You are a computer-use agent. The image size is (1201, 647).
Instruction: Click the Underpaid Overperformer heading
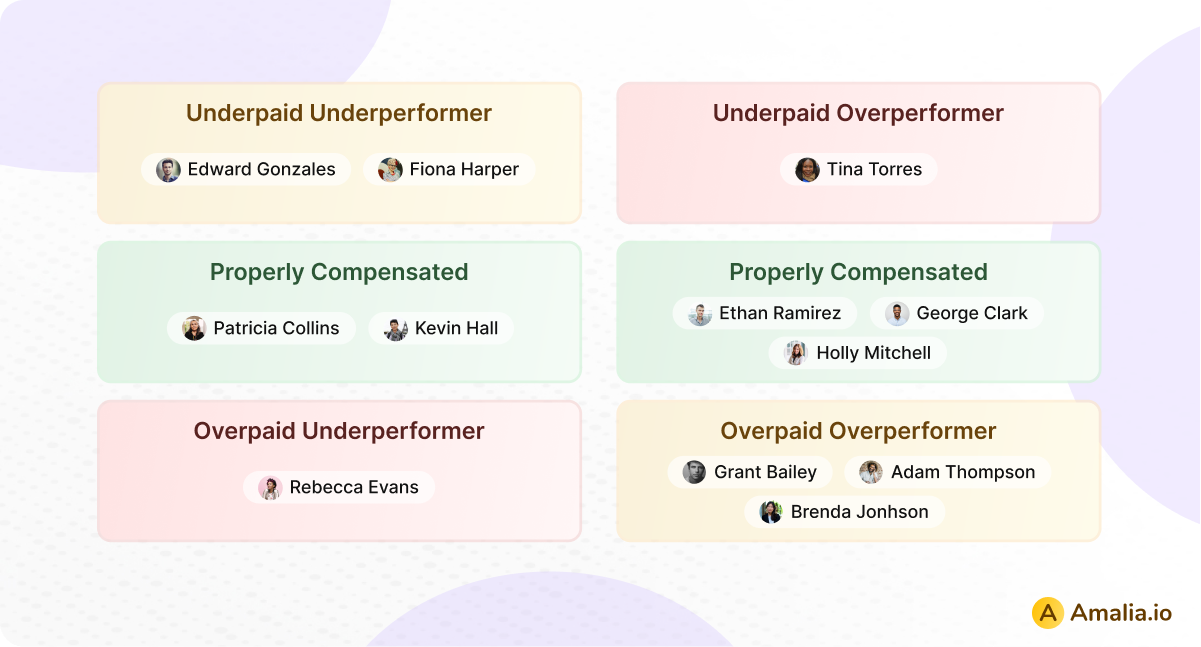tap(858, 113)
